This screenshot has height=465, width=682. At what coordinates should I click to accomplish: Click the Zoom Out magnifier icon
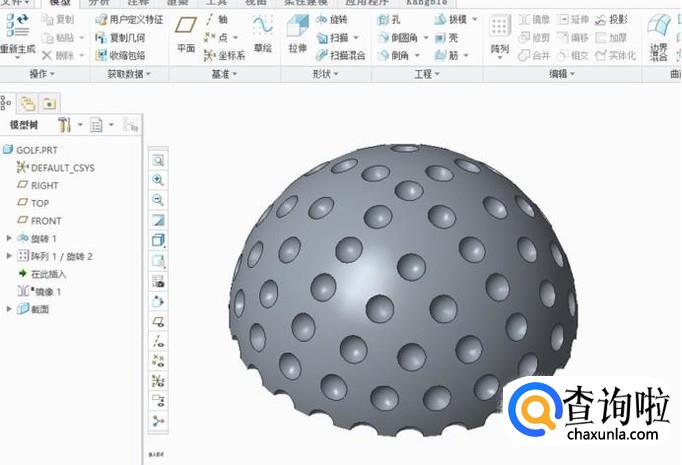[158, 200]
